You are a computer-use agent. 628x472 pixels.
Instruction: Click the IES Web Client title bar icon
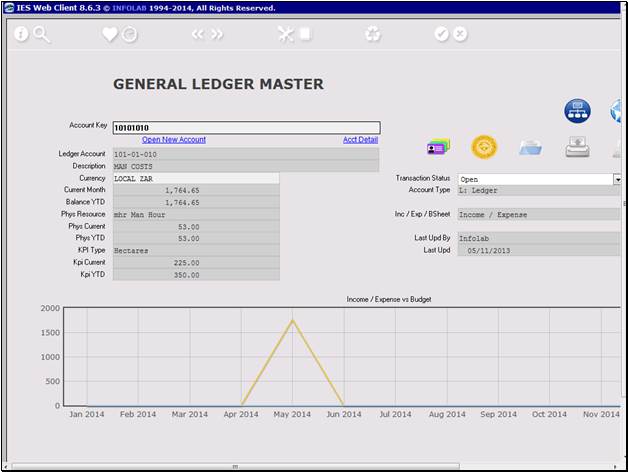[9, 8]
